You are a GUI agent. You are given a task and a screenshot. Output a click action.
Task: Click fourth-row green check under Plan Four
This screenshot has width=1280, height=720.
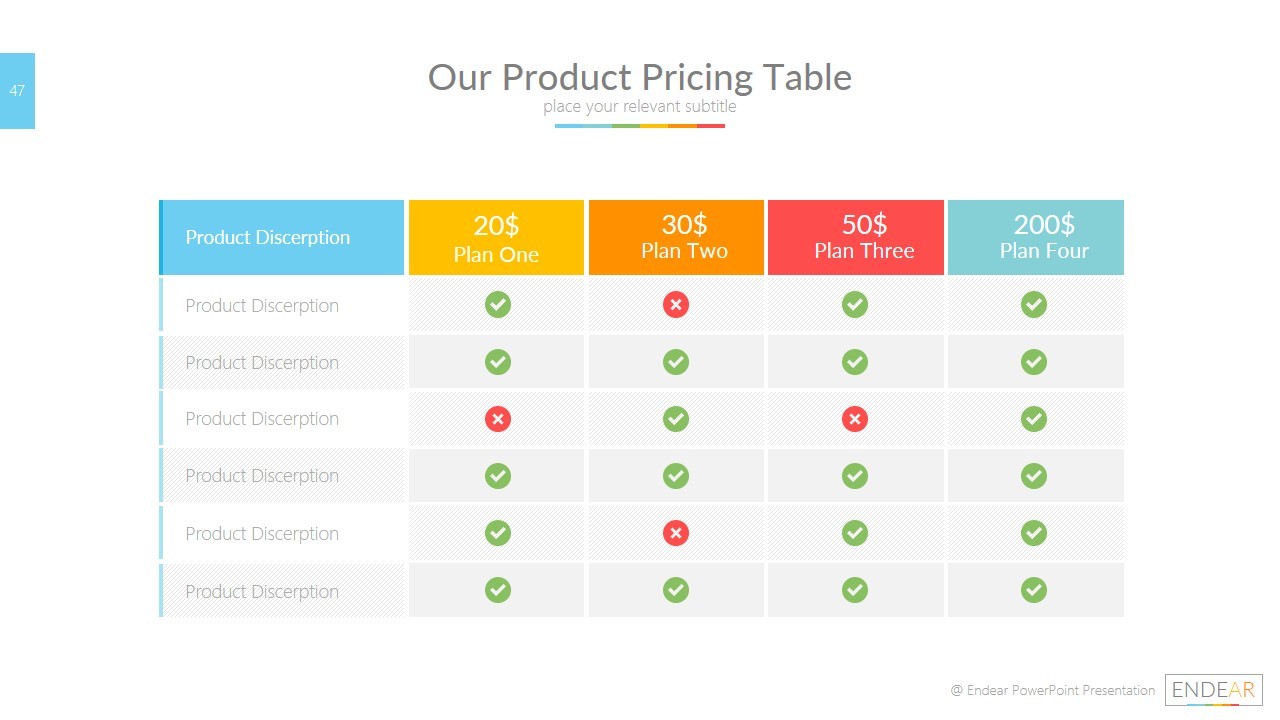(1034, 476)
